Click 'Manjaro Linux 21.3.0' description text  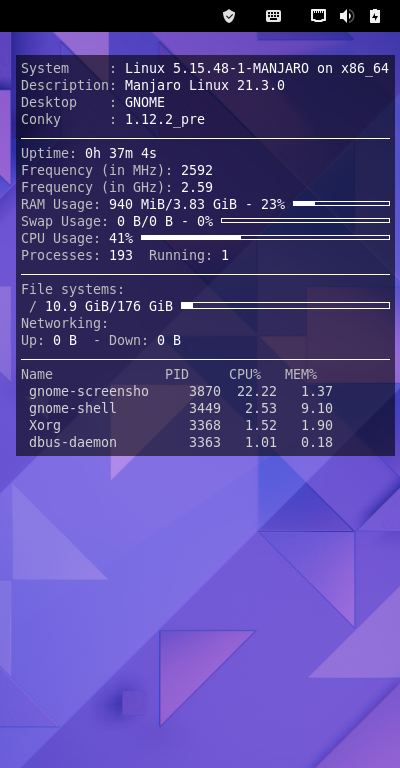tap(205, 85)
